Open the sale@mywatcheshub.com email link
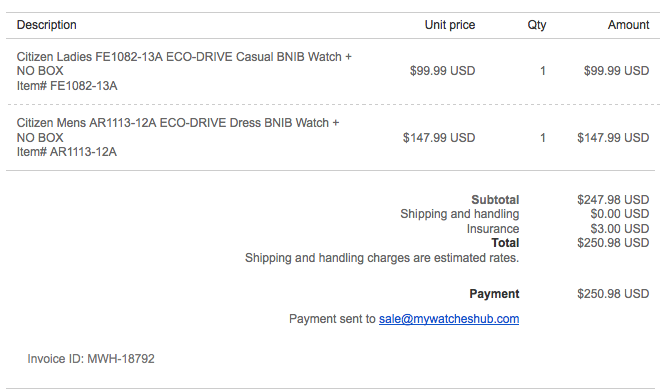Viewport: 667px width, 389px height. (449, 319)
